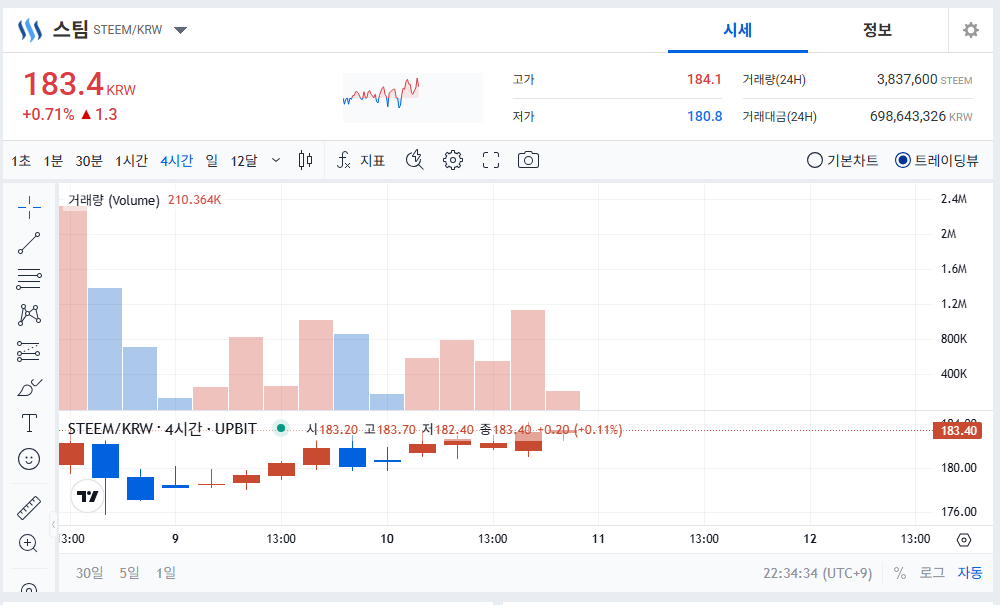Select the XABCD pattern tool
1000x605 pixels.
click(x=29, y=314)
